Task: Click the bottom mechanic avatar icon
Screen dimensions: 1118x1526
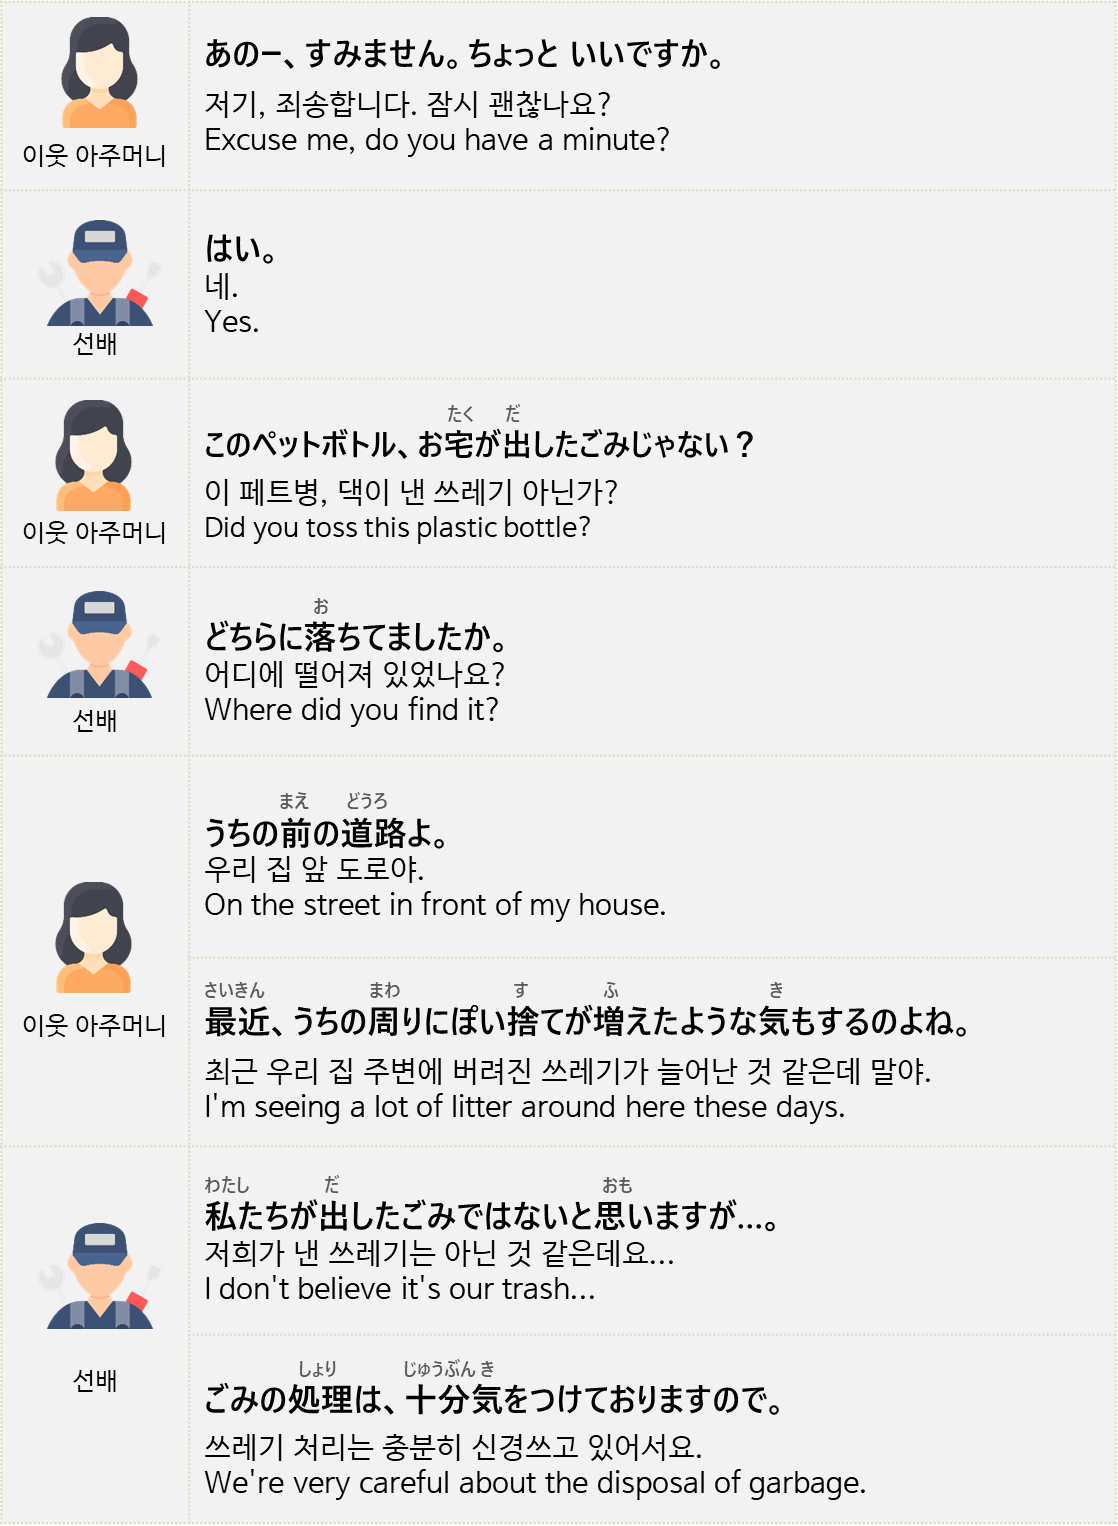Action: click(99, 1275)
